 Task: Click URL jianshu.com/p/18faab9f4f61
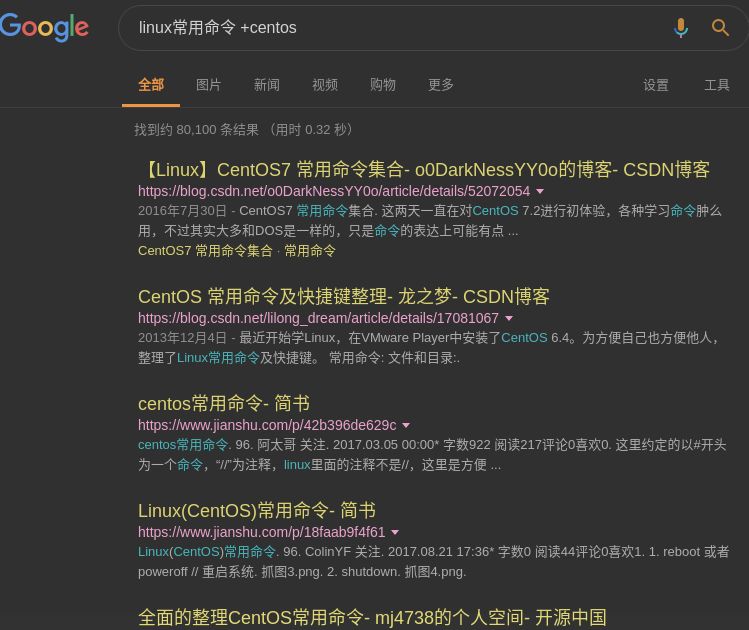[261, 532]
